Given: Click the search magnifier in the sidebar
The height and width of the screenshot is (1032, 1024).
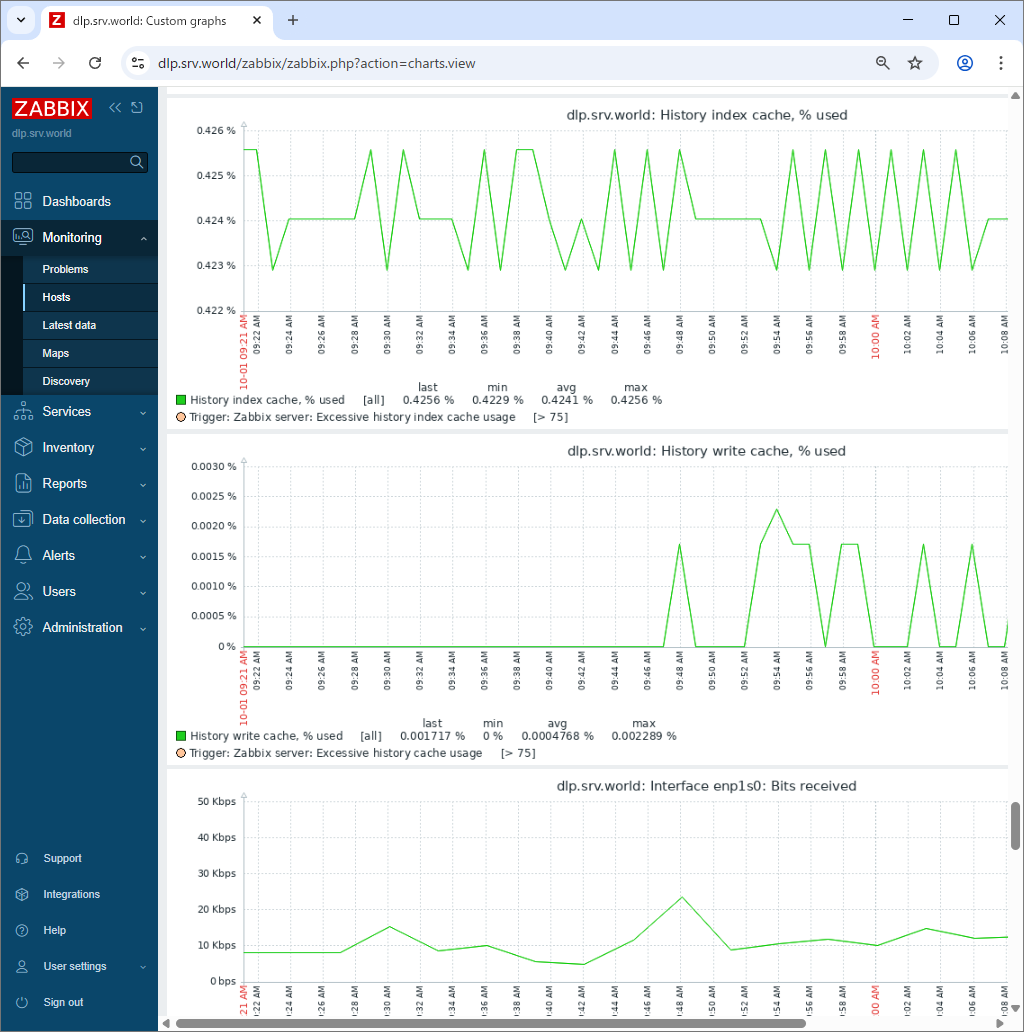Looking at the screenshot, I should coord(137,161).
